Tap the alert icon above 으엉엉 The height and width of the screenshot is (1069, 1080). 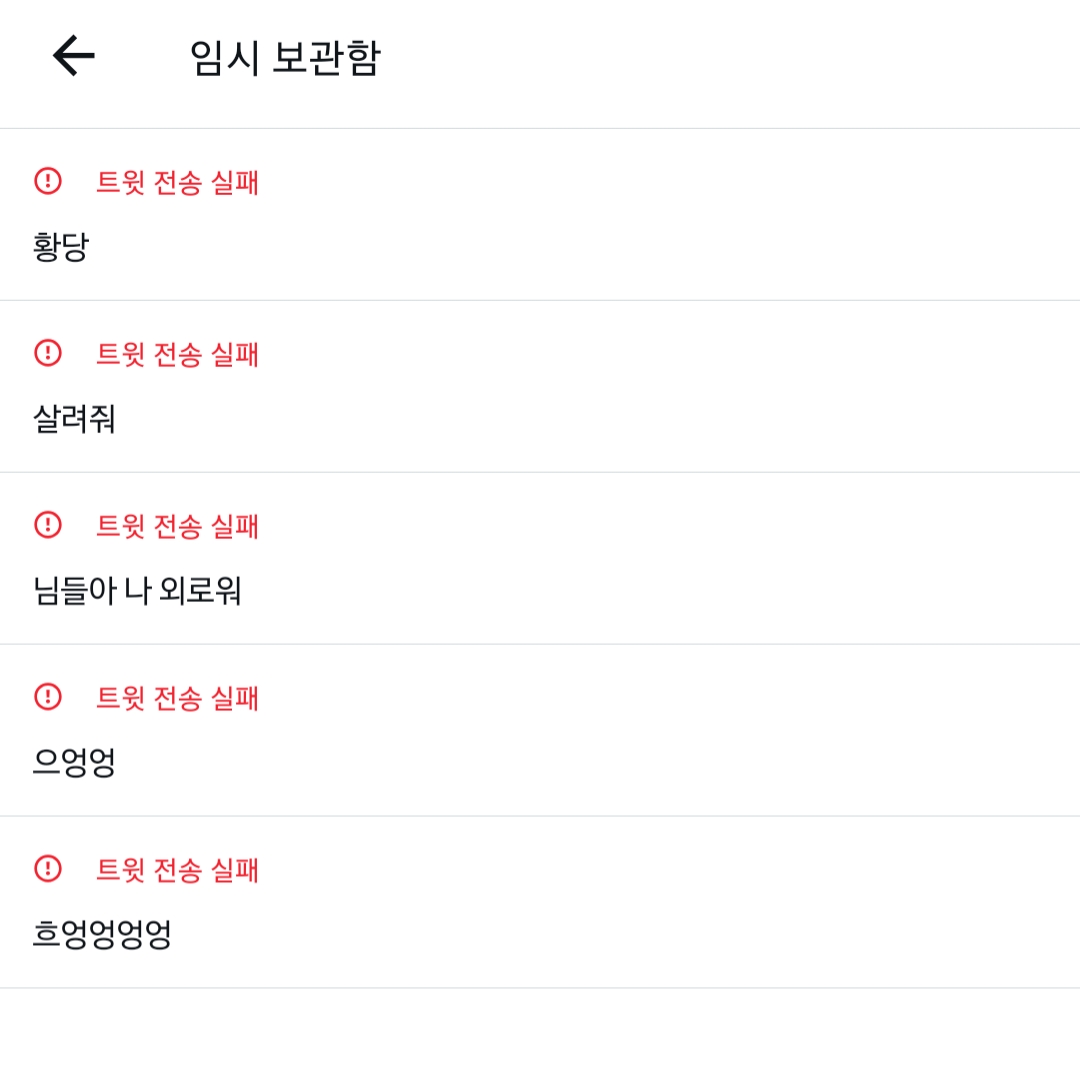pyautogui.click(x=48, y=697)
